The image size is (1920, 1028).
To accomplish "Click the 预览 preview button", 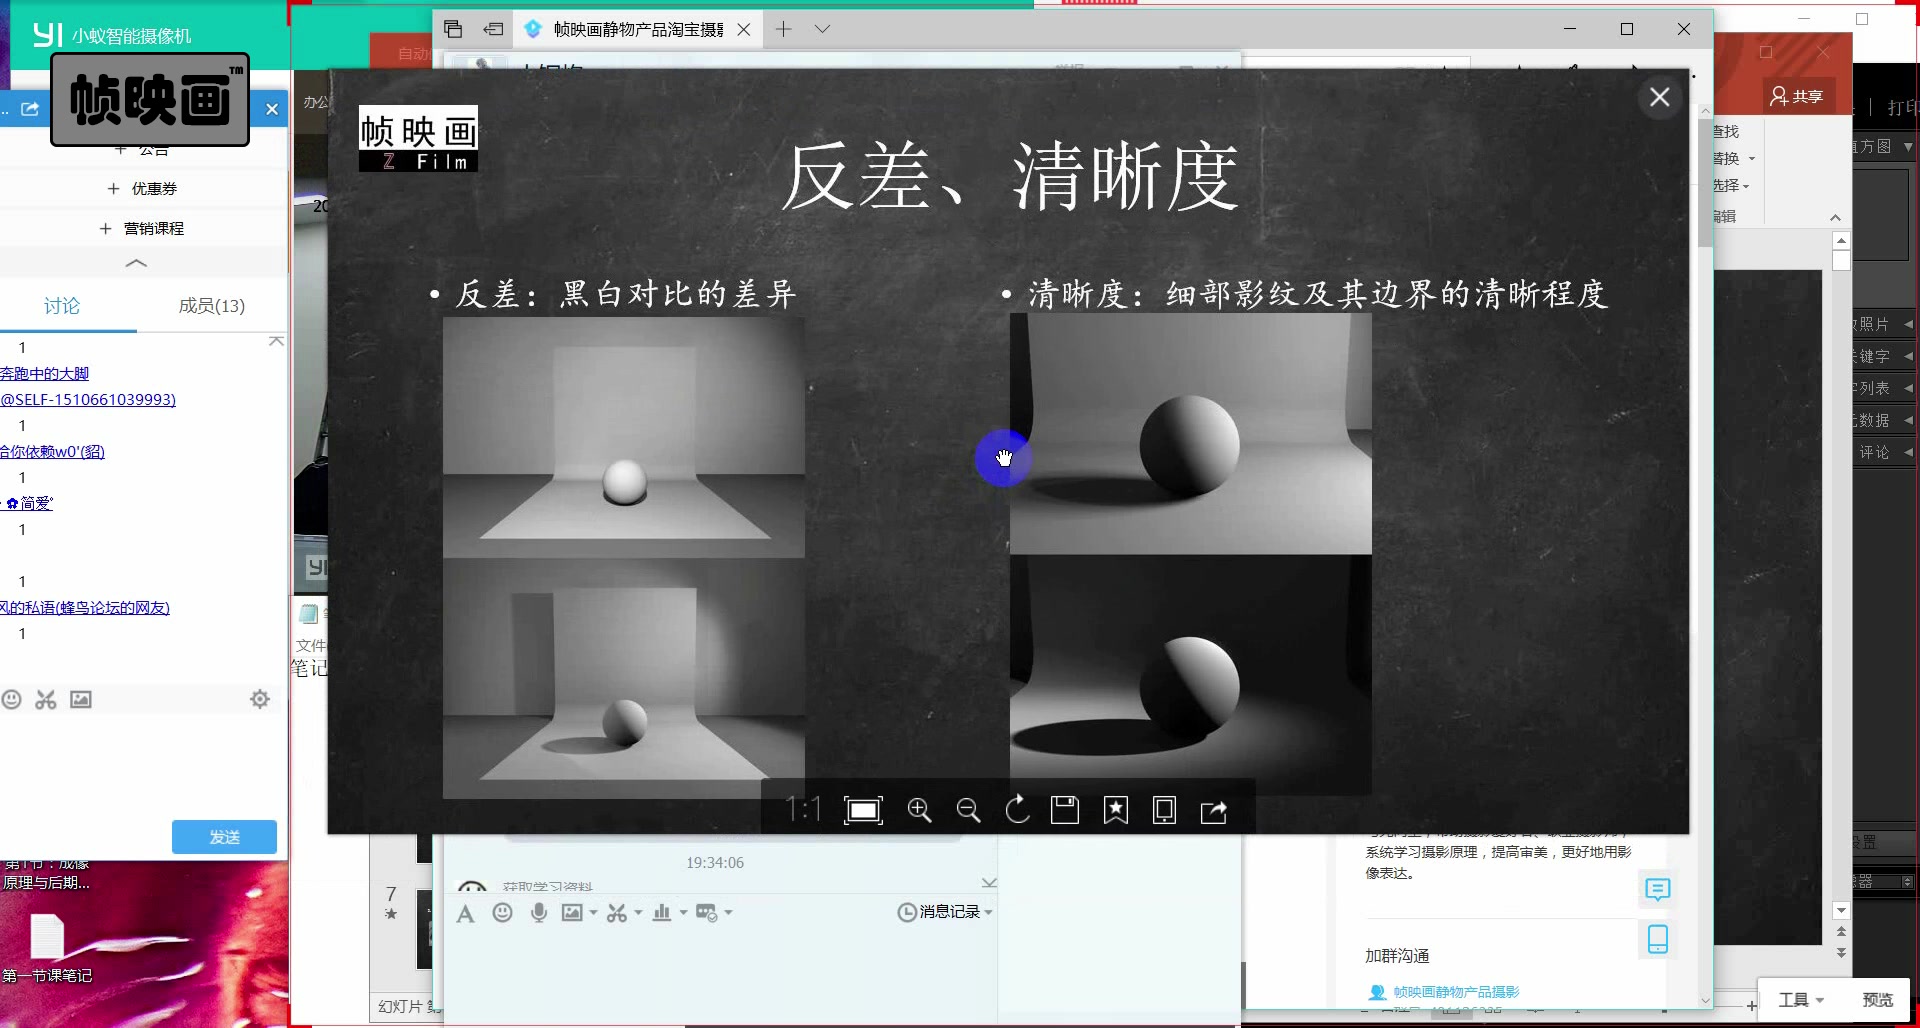I will click(1877, 1000).
